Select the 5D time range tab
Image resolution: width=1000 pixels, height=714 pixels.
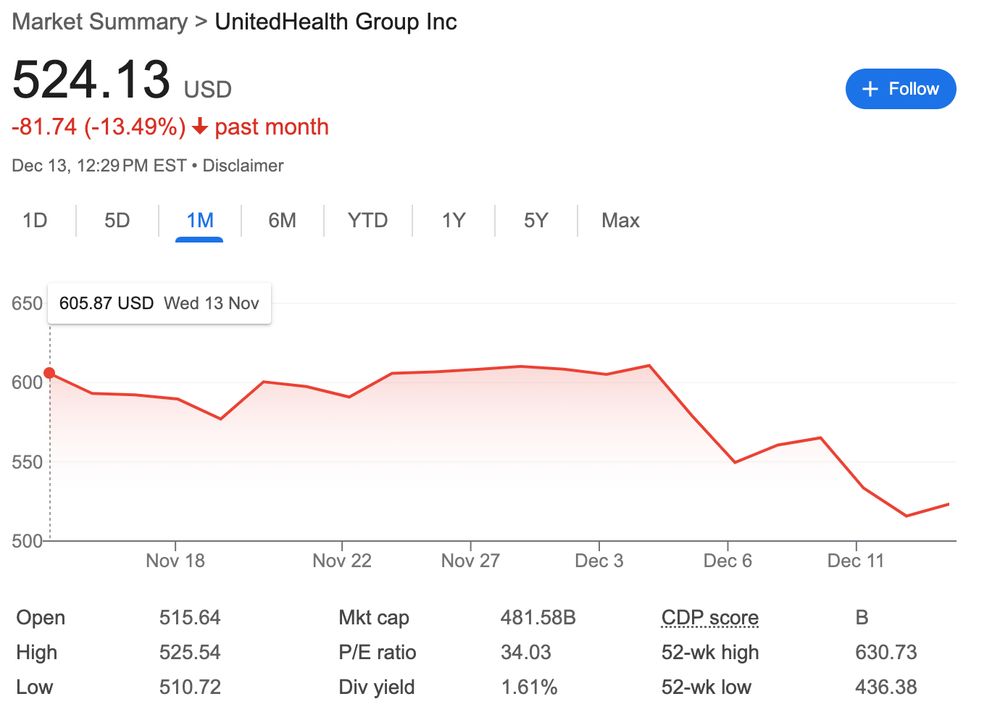pos(117,221)
